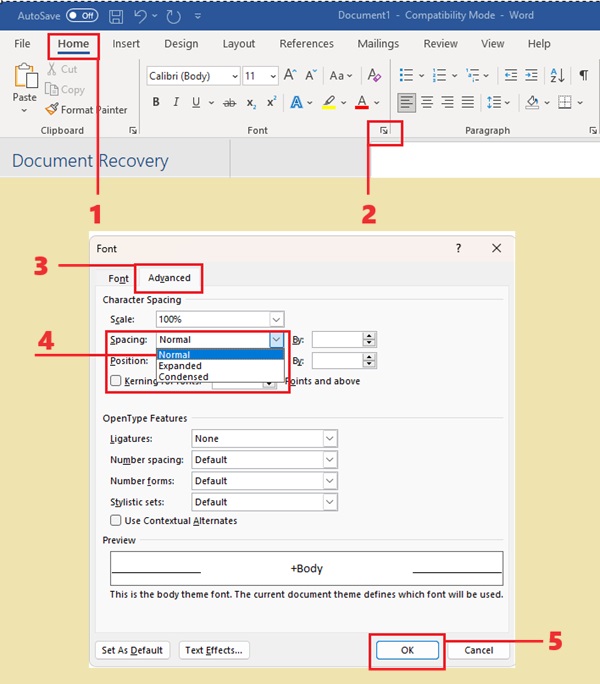Align text right
Image resolution: width=600 pixels, height=684 pixels.
pyautogui.click(x=447, y=103)
